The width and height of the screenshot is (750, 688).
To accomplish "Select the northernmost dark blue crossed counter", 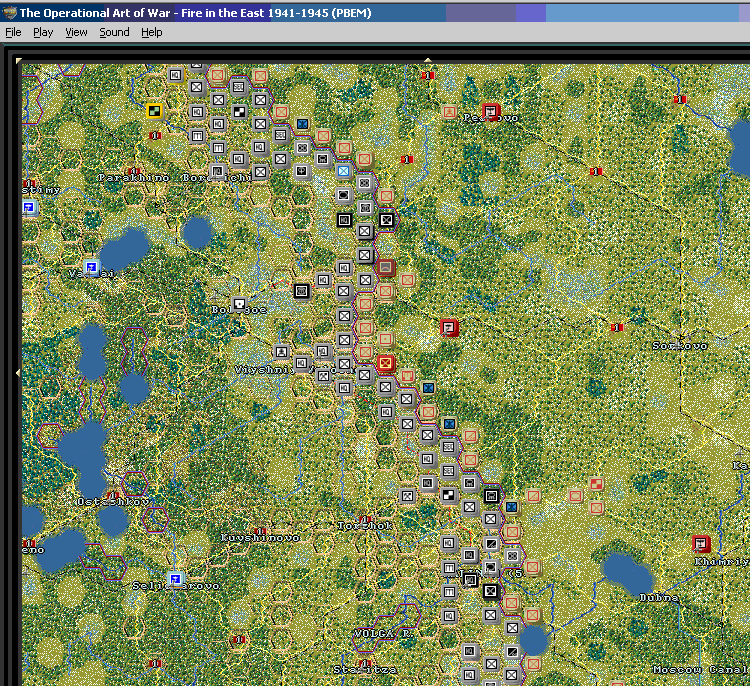I will click(302, 124).
